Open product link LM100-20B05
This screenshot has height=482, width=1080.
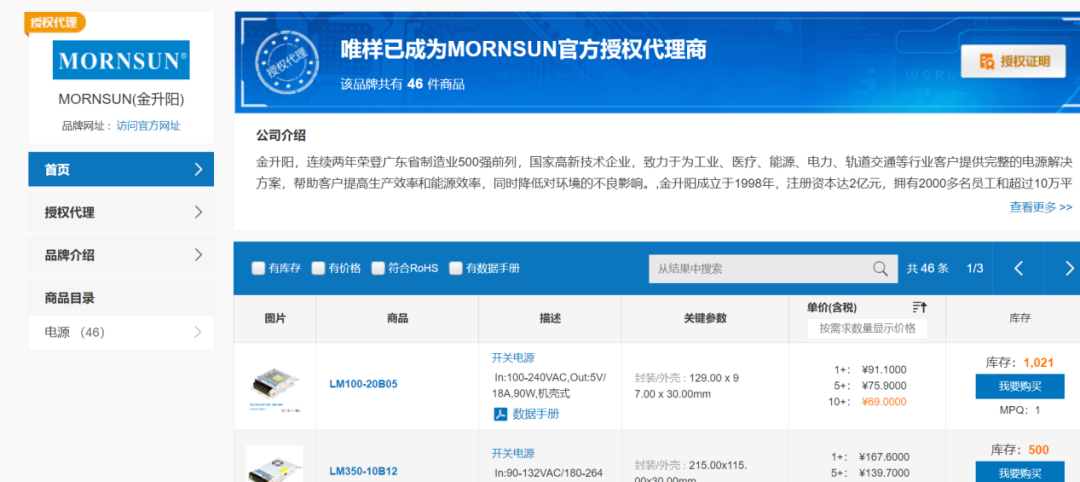(363, 384)
